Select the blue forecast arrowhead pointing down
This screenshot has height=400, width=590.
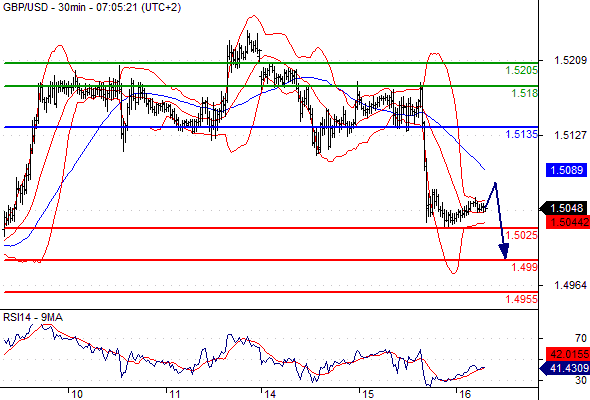[504, 251]
